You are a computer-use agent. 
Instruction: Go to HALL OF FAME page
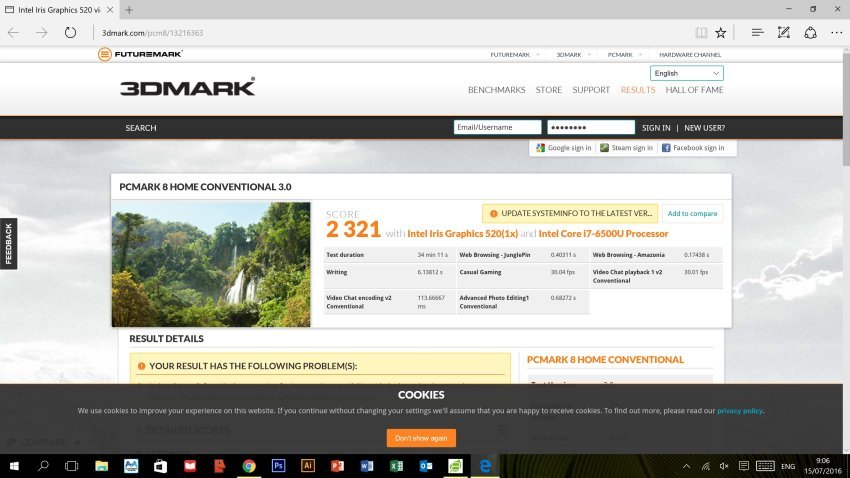[694, 90]
